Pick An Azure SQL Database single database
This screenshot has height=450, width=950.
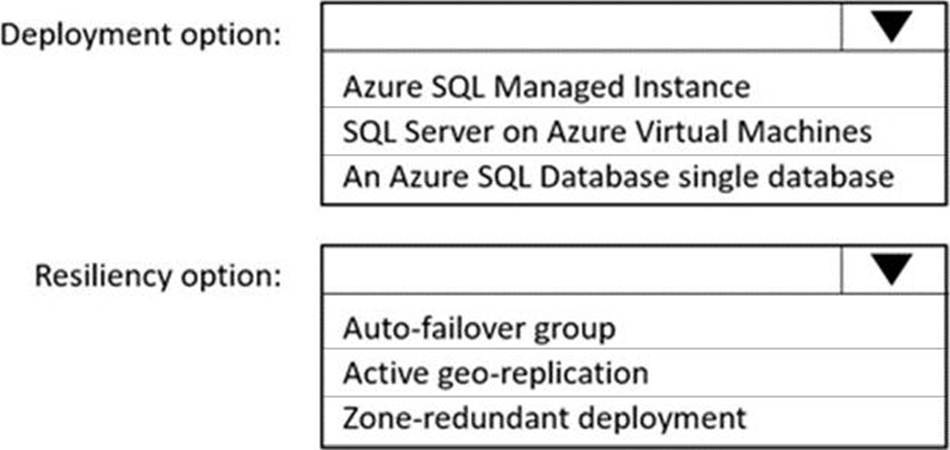coord(617,177)
